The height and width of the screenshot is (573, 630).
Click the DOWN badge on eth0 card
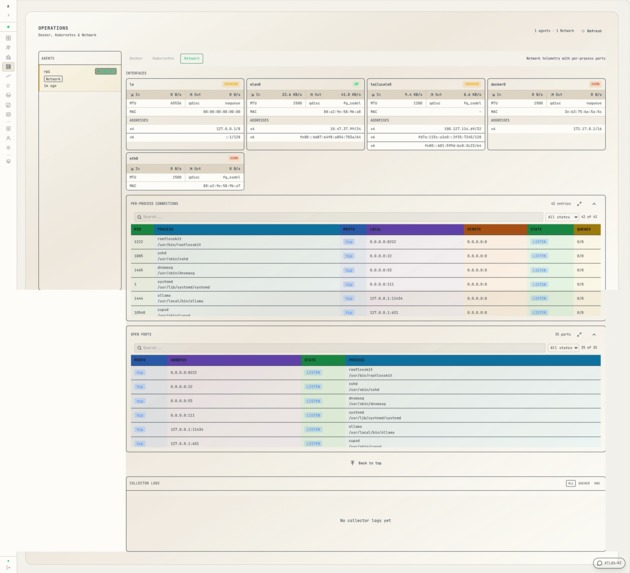pos(234,158)
